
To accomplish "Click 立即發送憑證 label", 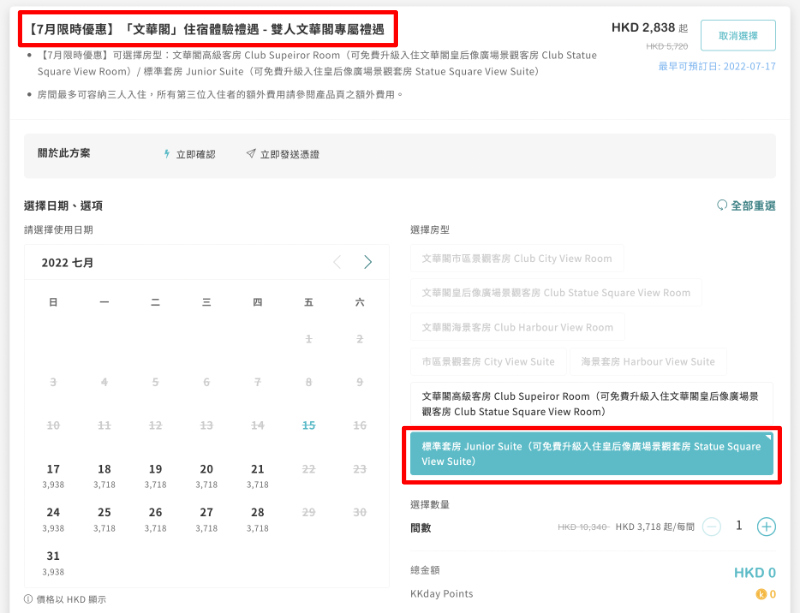I will (289, 154).
